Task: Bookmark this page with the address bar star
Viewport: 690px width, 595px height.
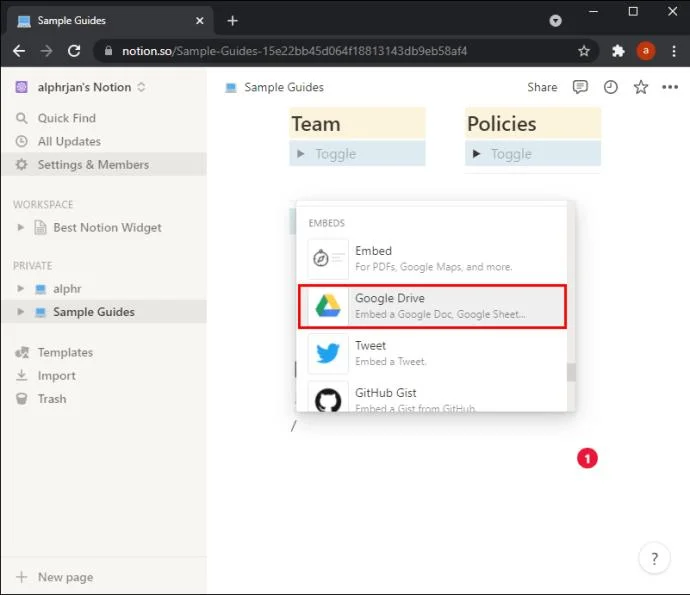Action: [x=584, y=51]
